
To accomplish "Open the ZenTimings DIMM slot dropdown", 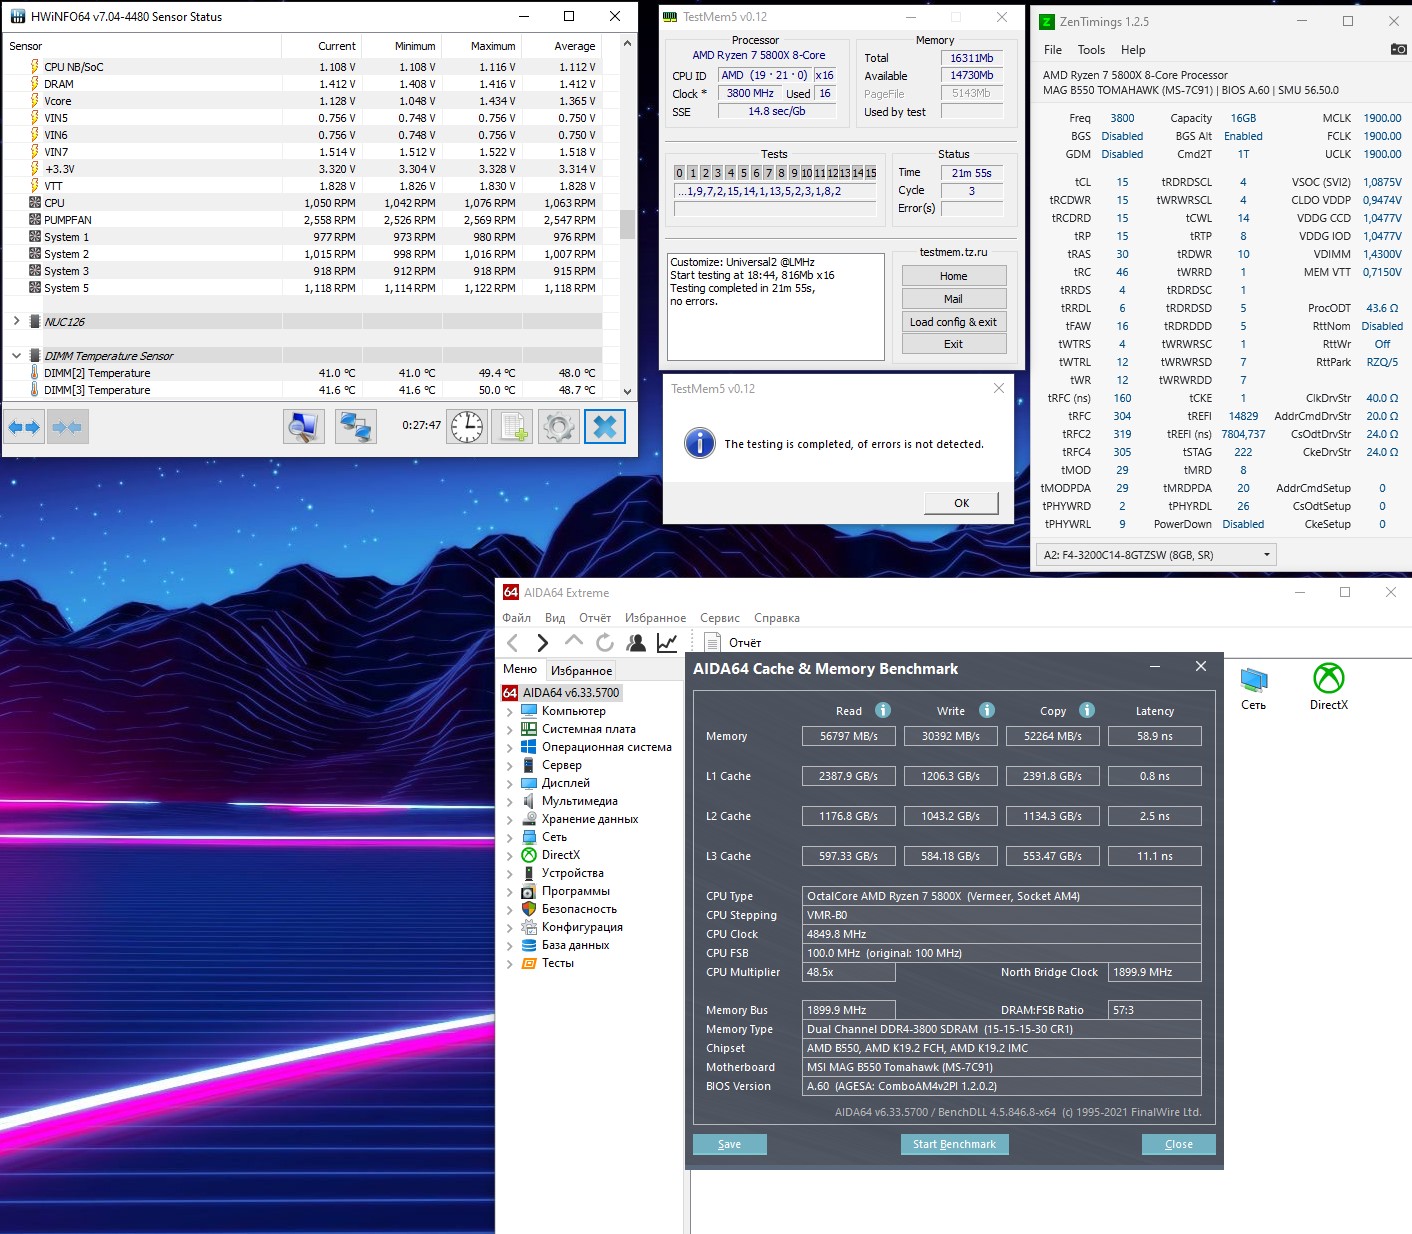I will tap(1155, 554).
